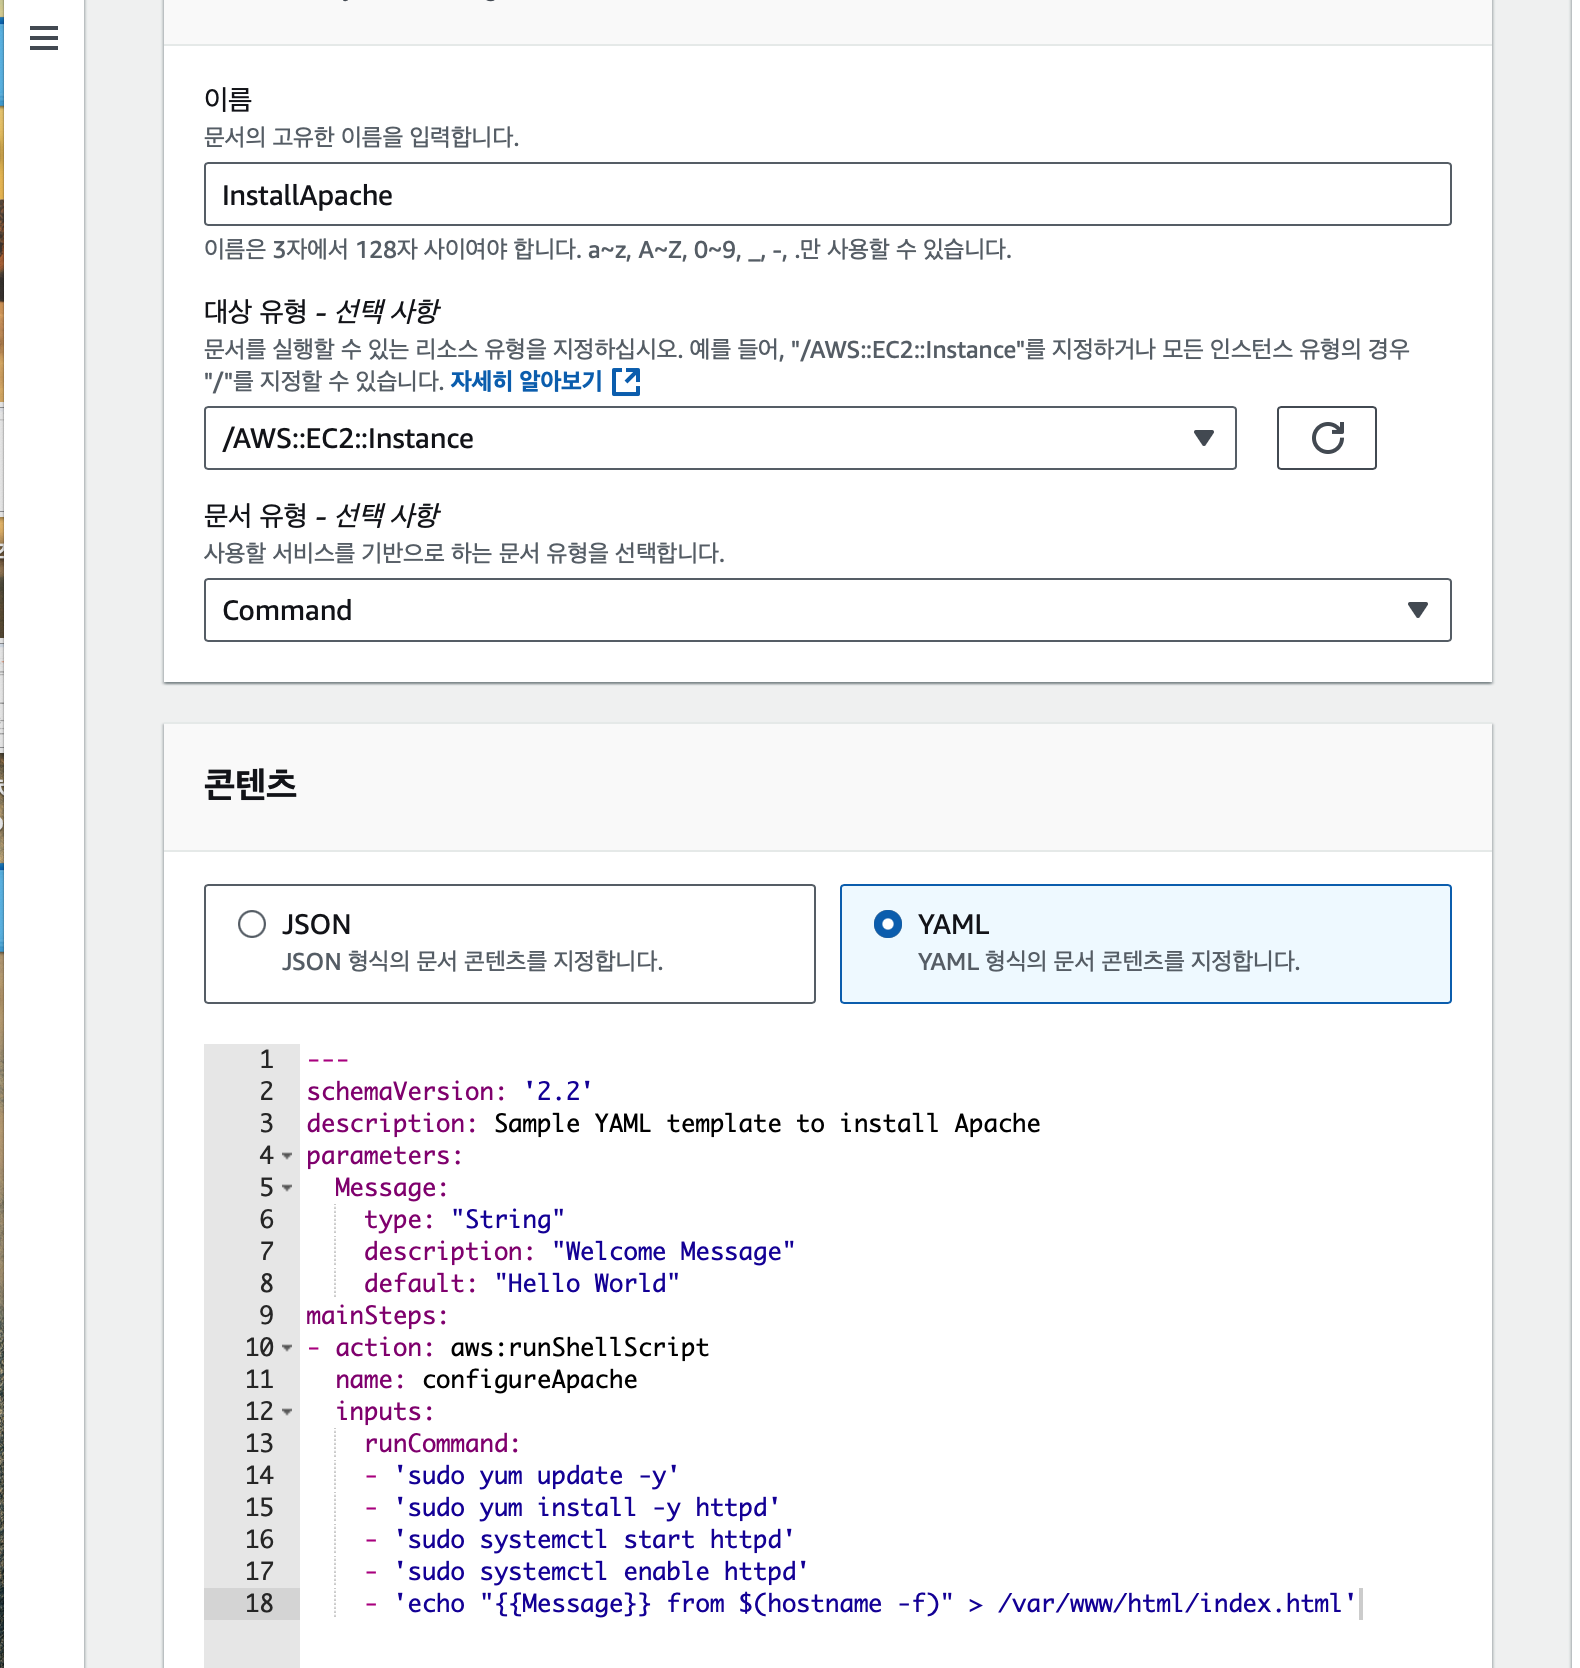Click the 대상 유형 - 선택 사항 label
This screenshot has width=1580, height=1668.
pos(321,311)
